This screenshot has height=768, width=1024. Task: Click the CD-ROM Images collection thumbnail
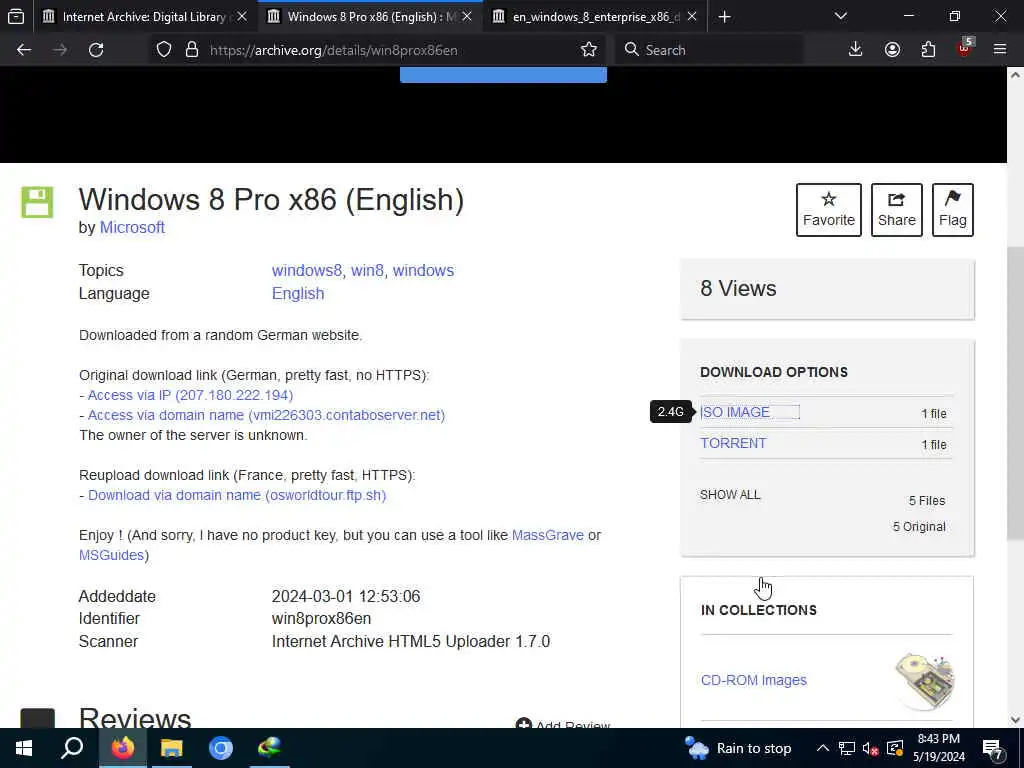[924, 680]
